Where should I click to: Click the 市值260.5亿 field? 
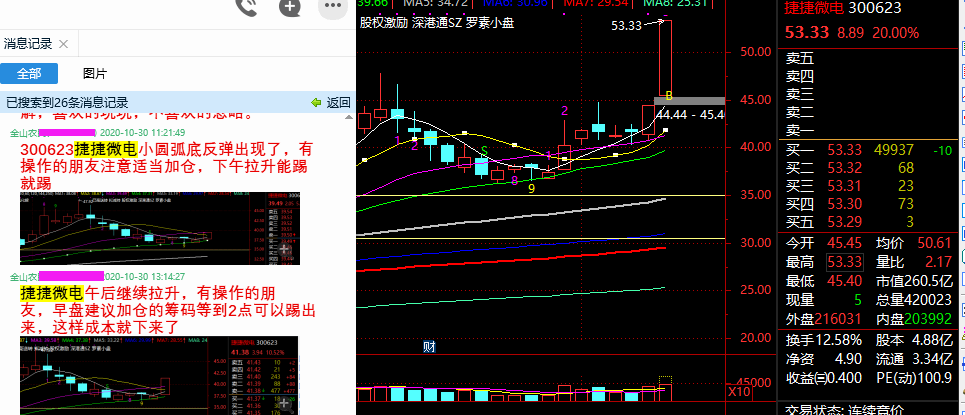[914, 281]
